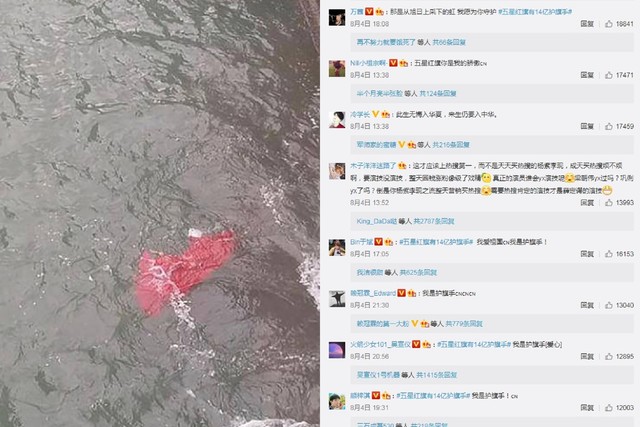Like the comment with 12895 likes
The width and height of the screenshot is (640, 427).
609,356
